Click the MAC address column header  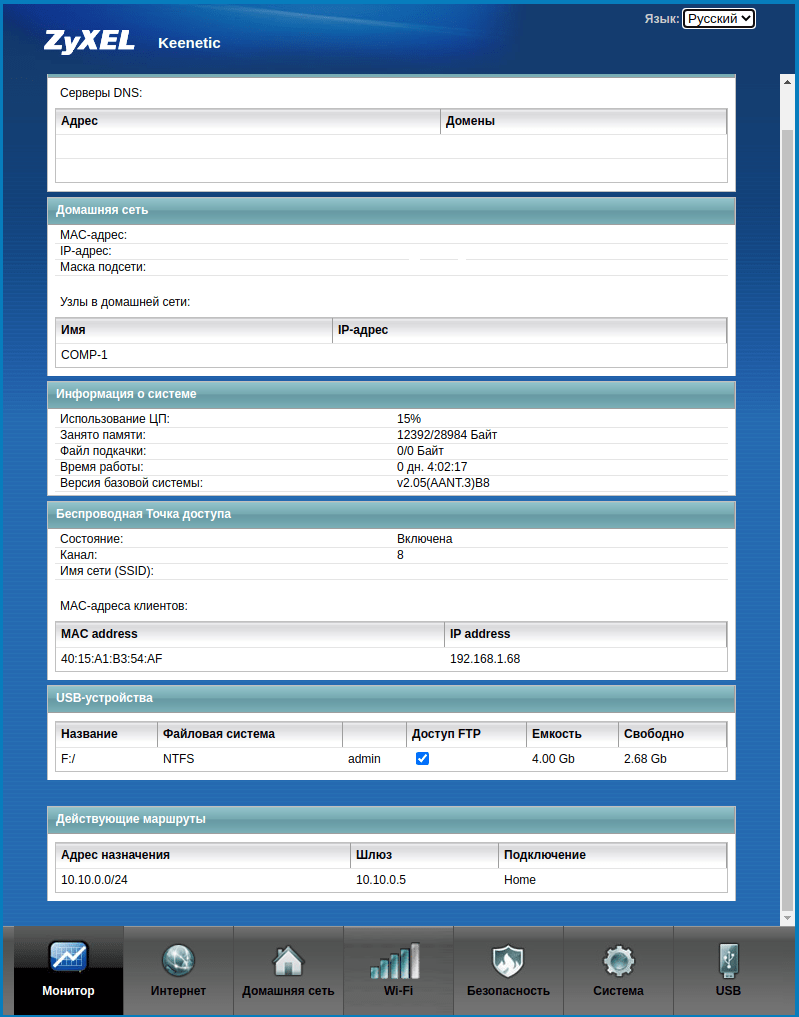250,634
